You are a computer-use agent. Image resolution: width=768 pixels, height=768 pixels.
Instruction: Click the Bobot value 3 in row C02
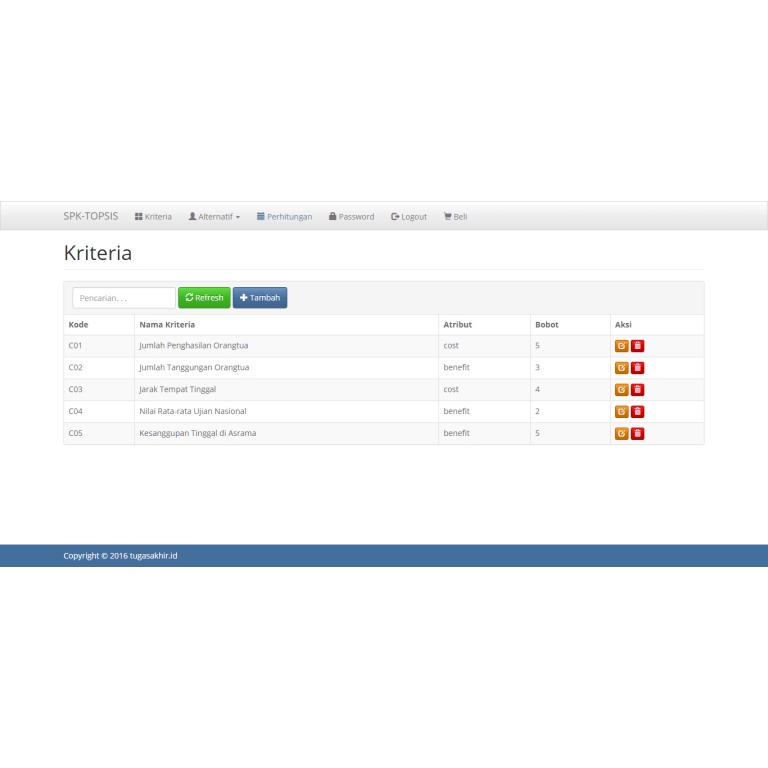click(x=537, y=367)
